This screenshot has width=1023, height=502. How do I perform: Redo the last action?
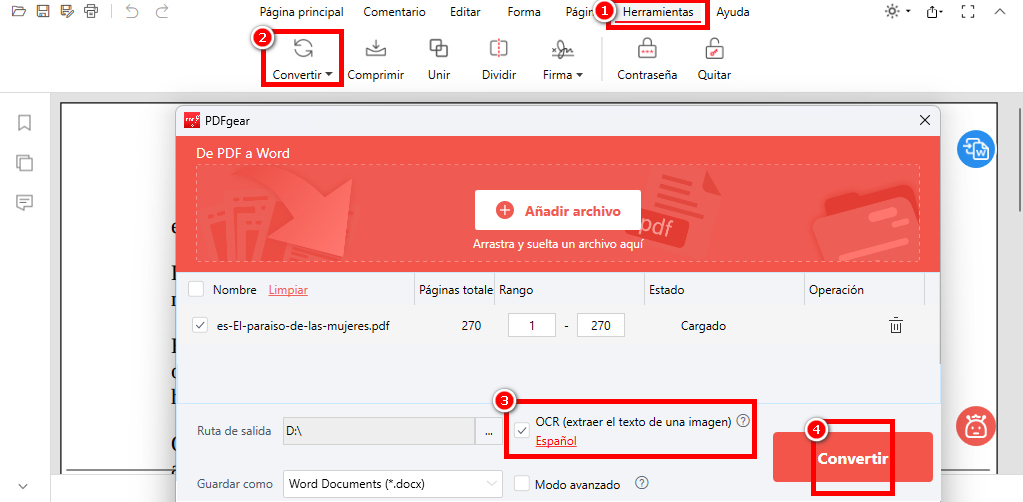tap(162, 11)
